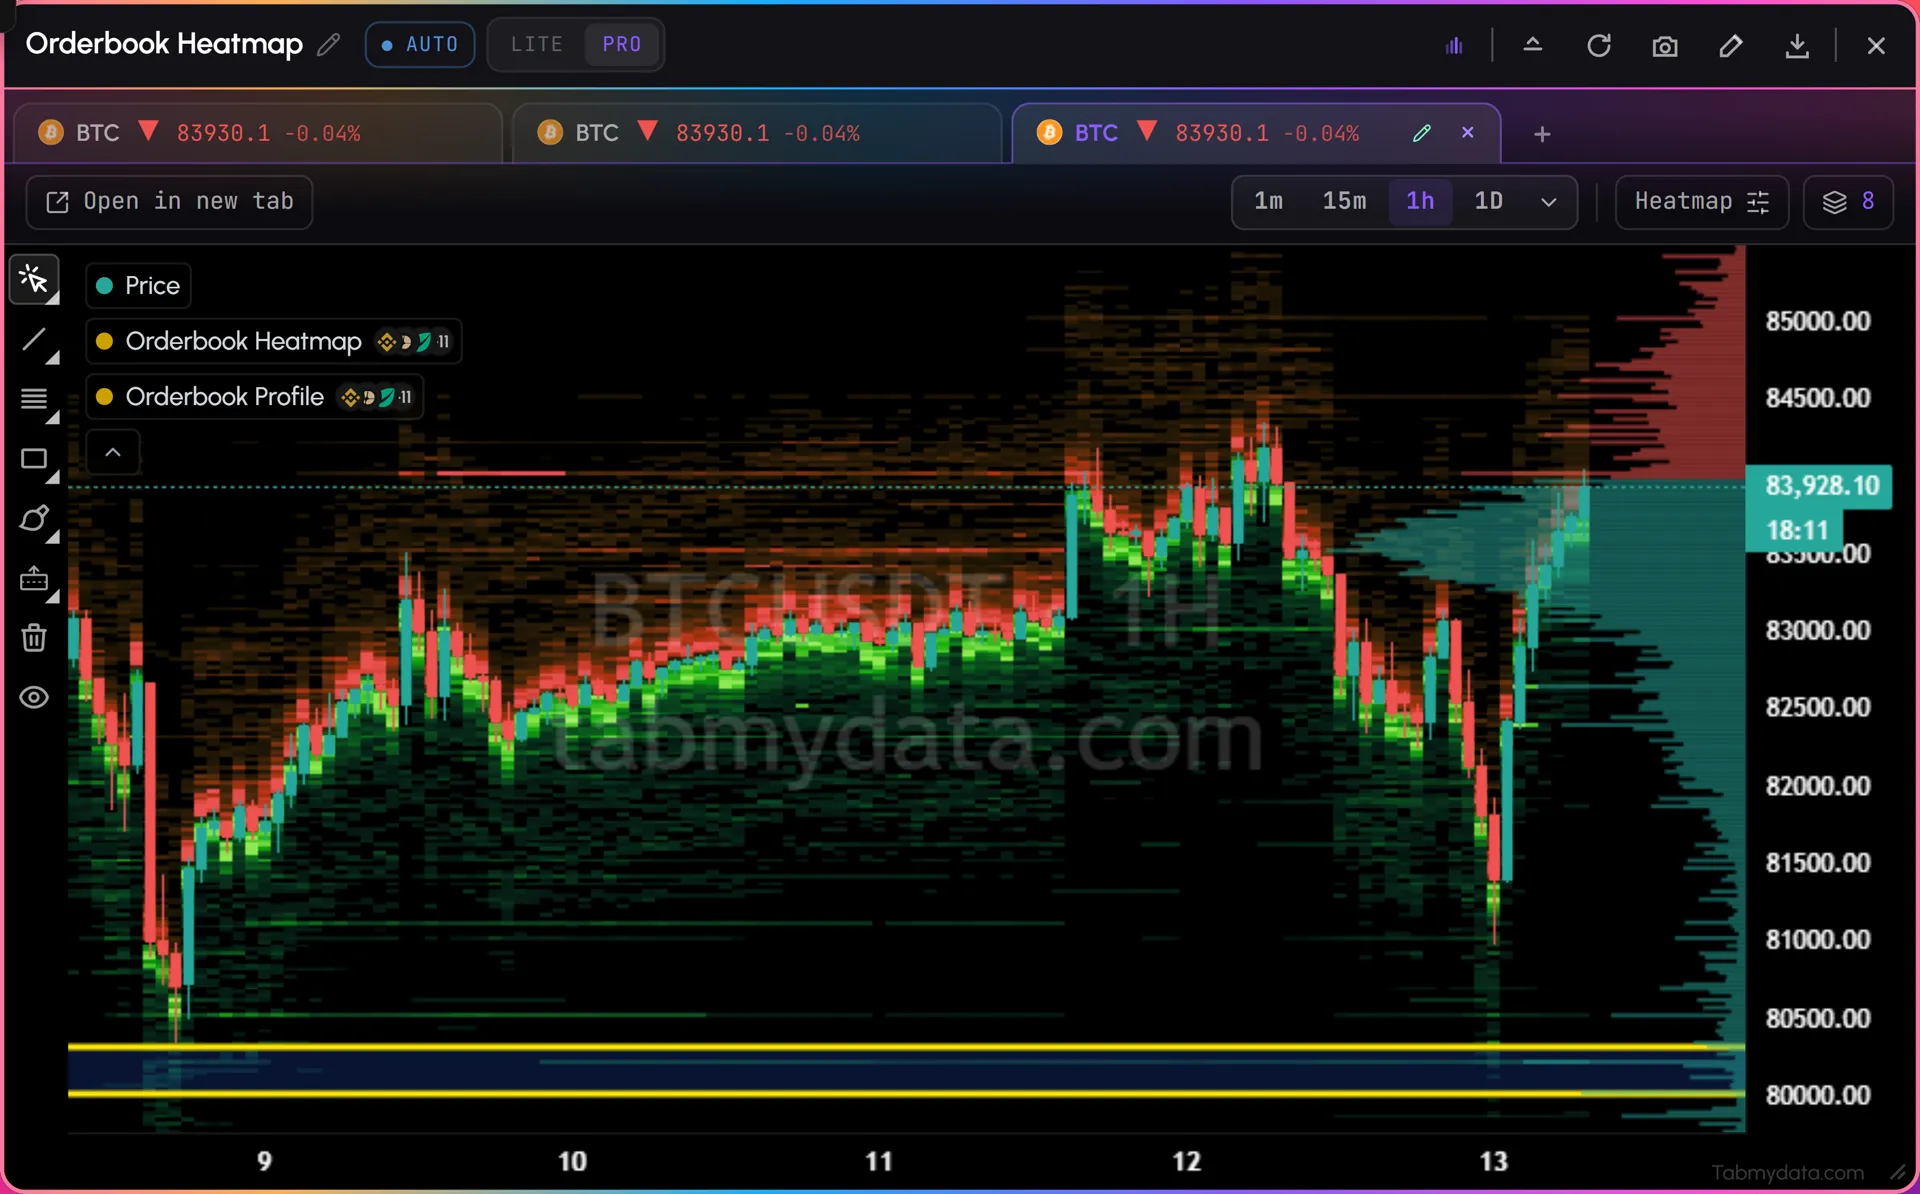Open the layers button showing 8

click(x=1848, y=202)
